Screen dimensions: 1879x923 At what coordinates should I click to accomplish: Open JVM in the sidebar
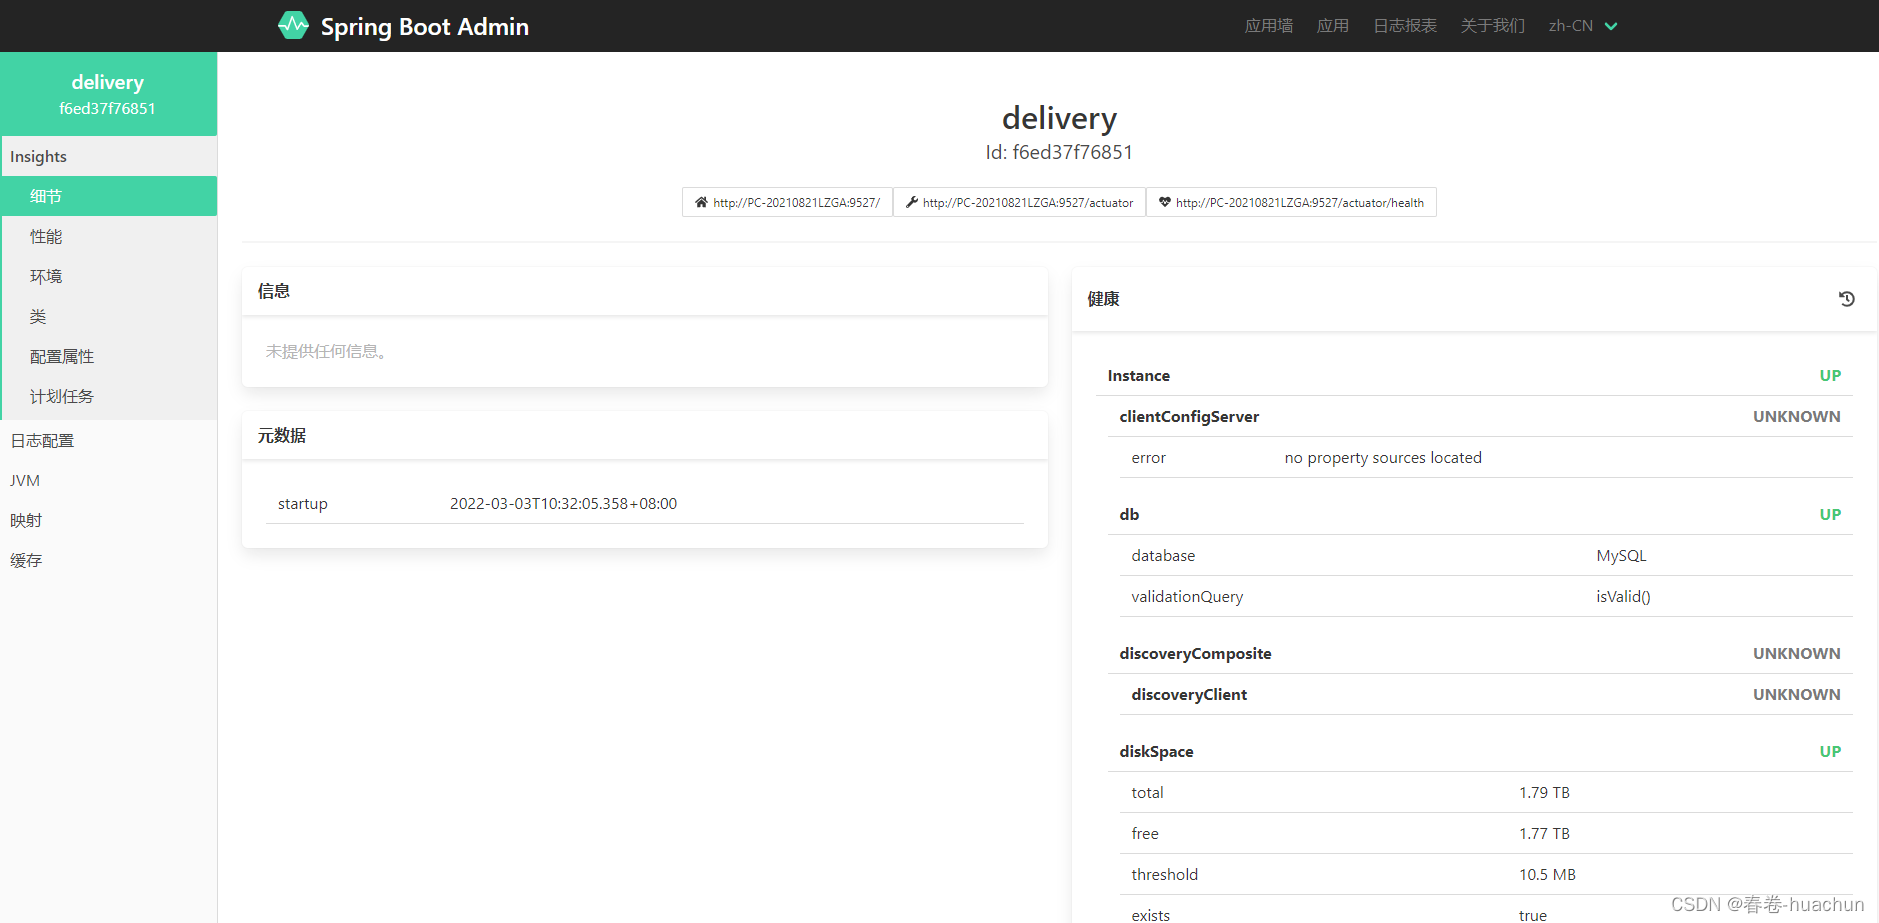pos(108,480)
